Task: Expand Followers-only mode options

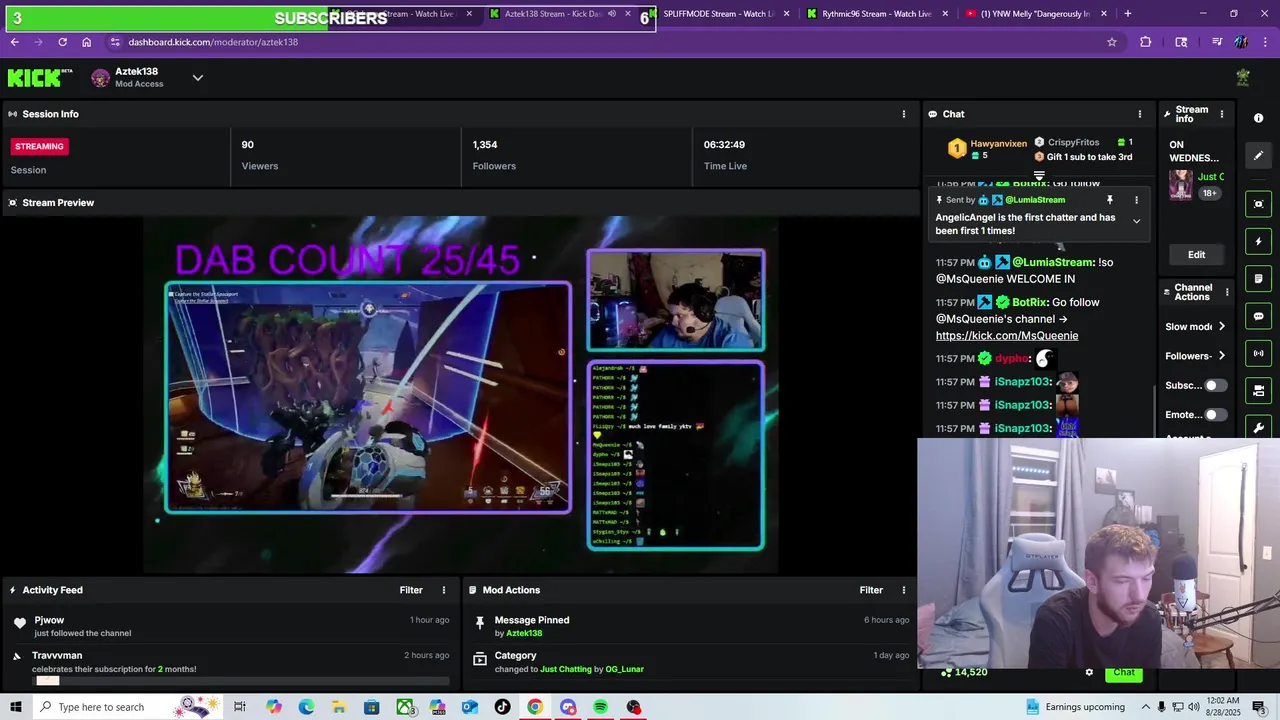Action: pos(1221,356)
